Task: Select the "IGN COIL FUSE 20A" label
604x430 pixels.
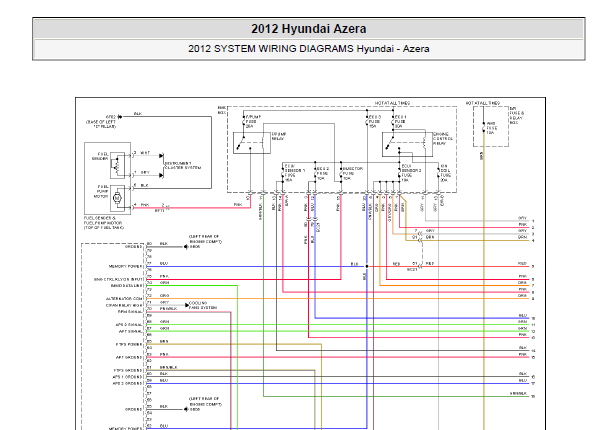Action: 445,173
